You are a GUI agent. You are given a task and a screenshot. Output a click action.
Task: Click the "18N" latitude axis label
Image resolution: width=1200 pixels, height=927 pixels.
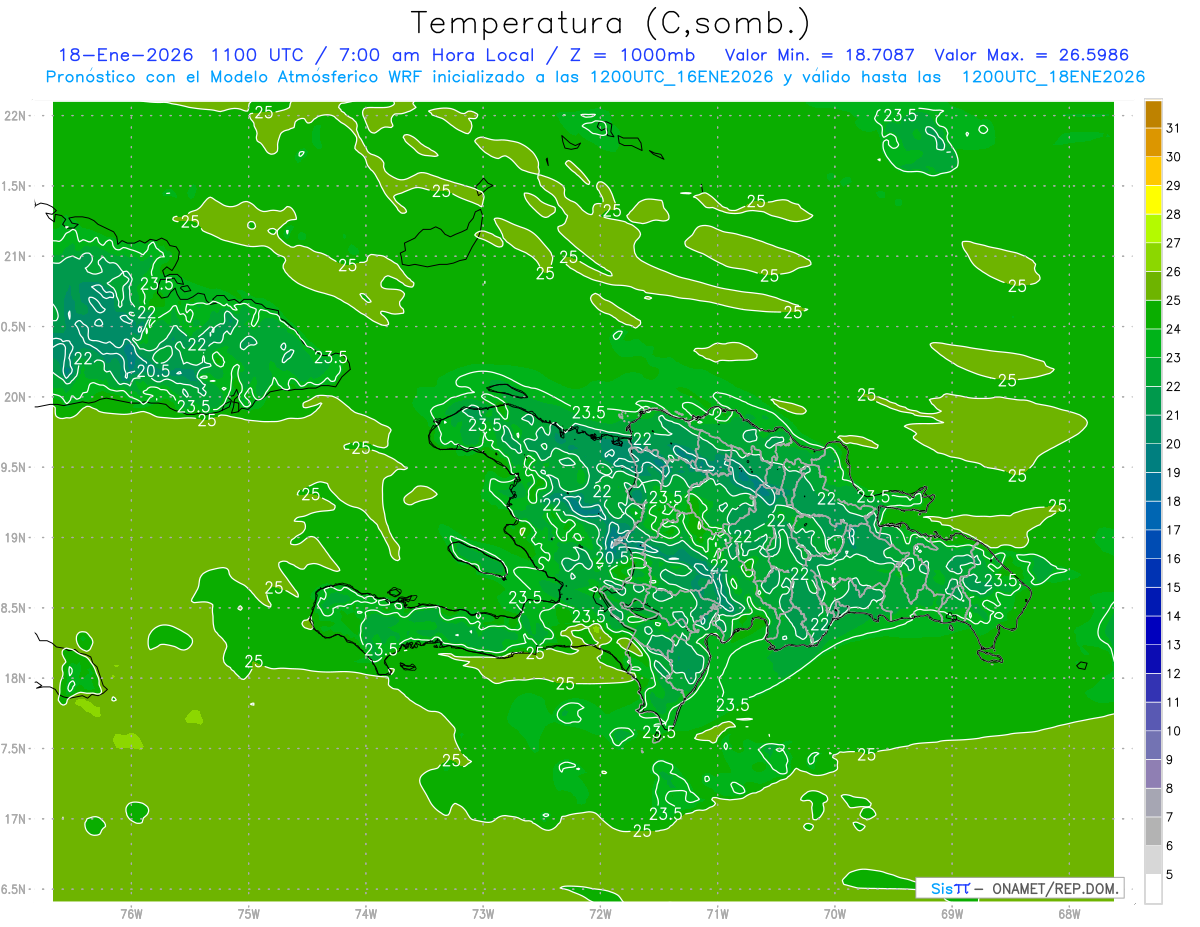16,678
